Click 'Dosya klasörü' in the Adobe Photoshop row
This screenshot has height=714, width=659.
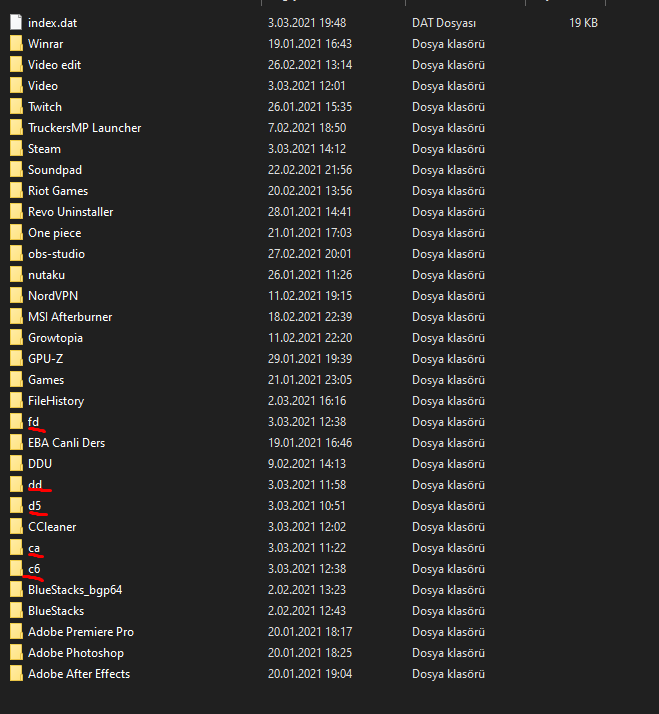coord(448,653)
